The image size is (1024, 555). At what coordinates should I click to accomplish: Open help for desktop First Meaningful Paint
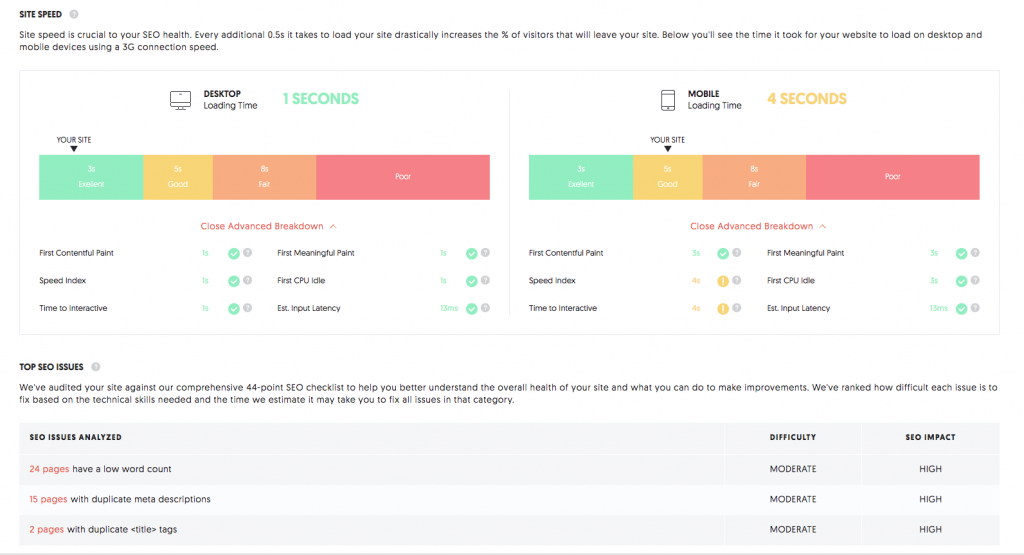485,253
